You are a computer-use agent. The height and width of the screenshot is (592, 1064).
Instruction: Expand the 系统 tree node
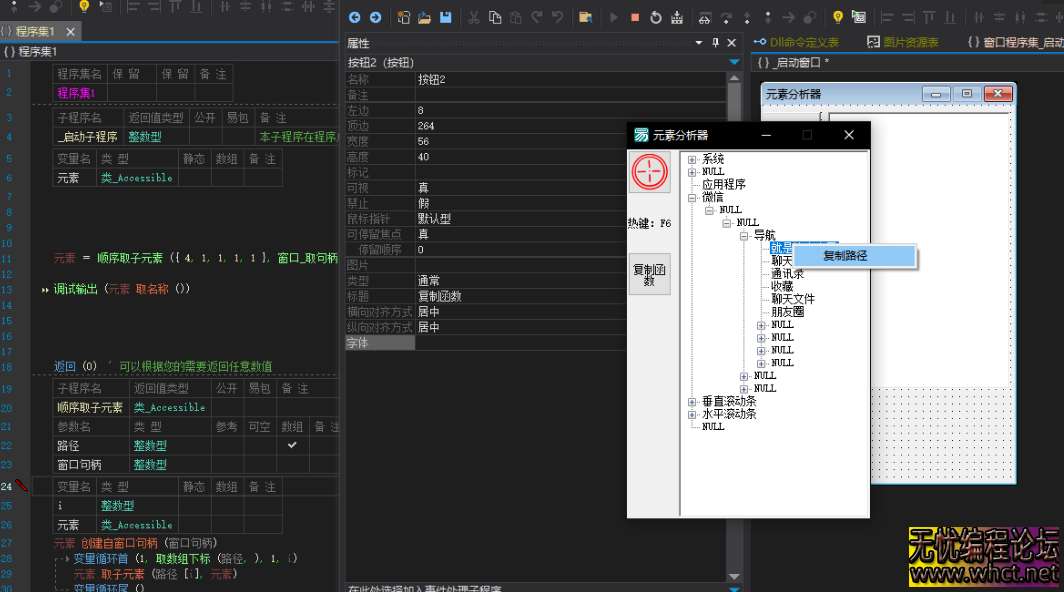coord(690,159)
